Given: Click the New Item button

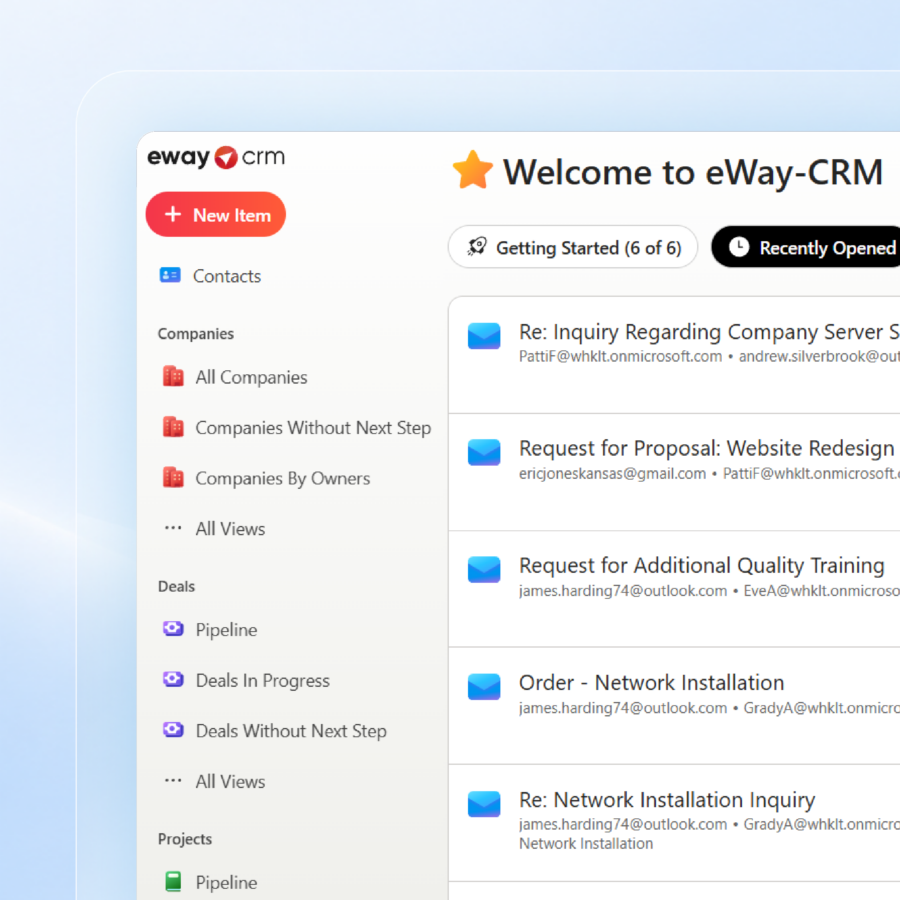Looking at the screenshot, I should (x=216, y=215).
